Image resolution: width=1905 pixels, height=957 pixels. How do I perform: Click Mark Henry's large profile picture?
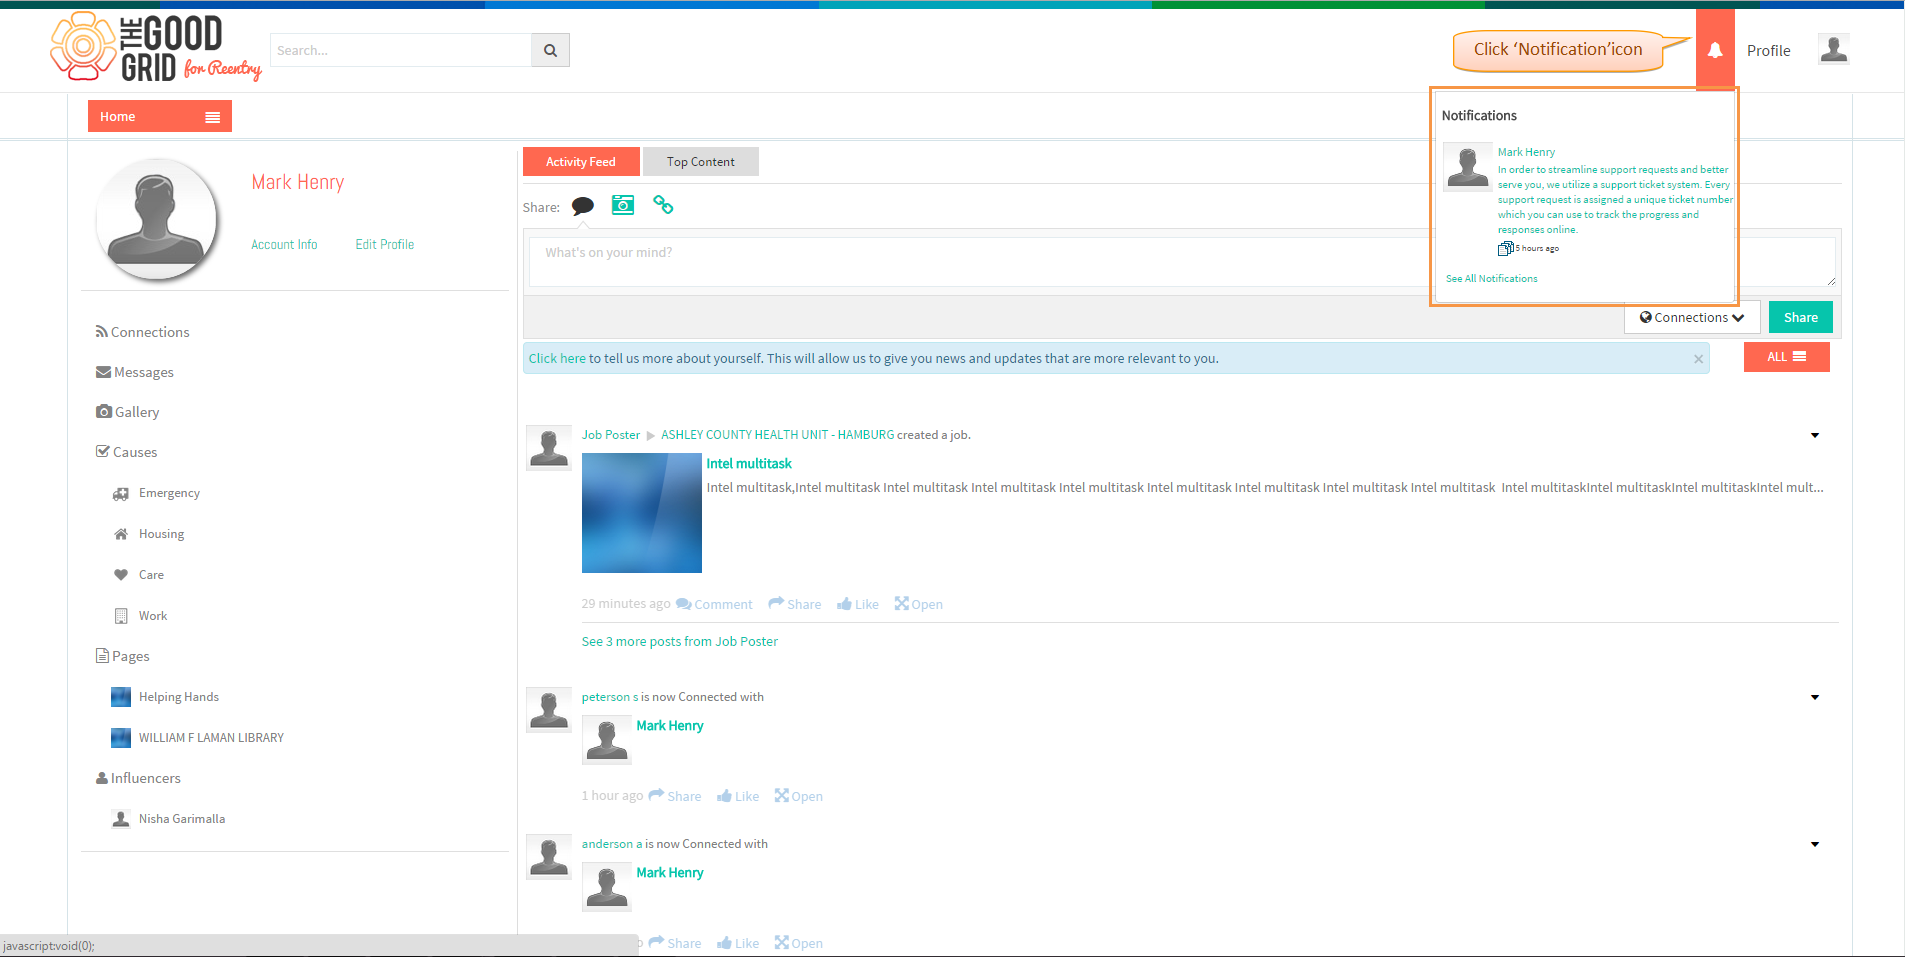pos(156,219)
